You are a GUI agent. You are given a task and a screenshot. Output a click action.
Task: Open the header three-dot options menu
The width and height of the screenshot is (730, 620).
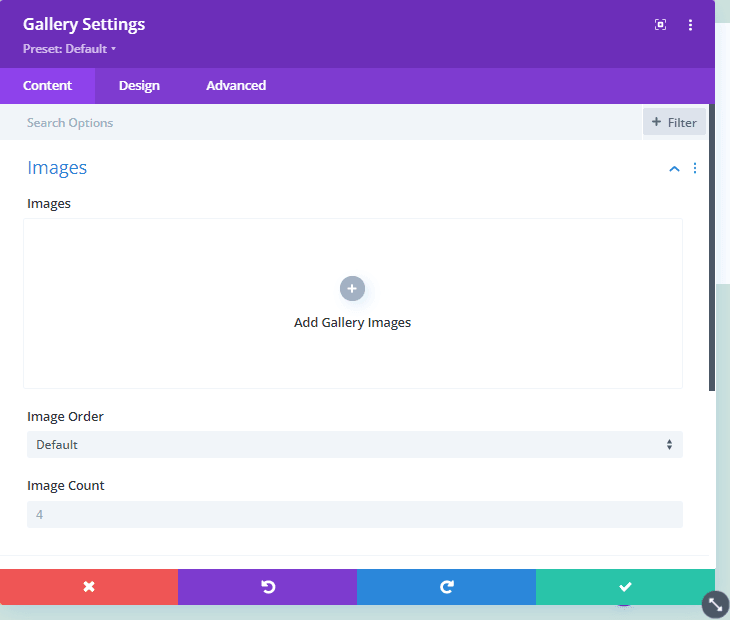690,25
